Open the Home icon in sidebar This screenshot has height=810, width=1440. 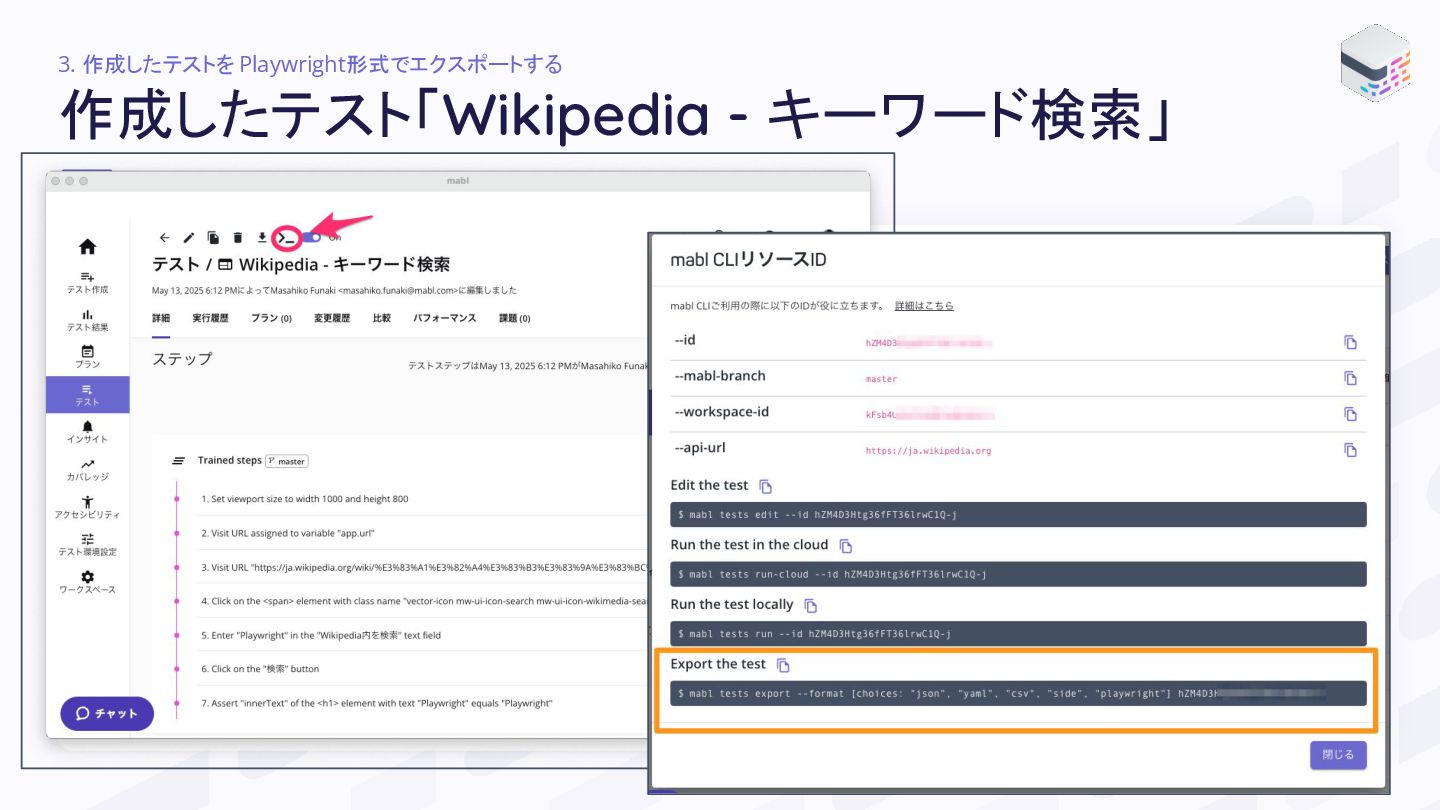point(88,247)
